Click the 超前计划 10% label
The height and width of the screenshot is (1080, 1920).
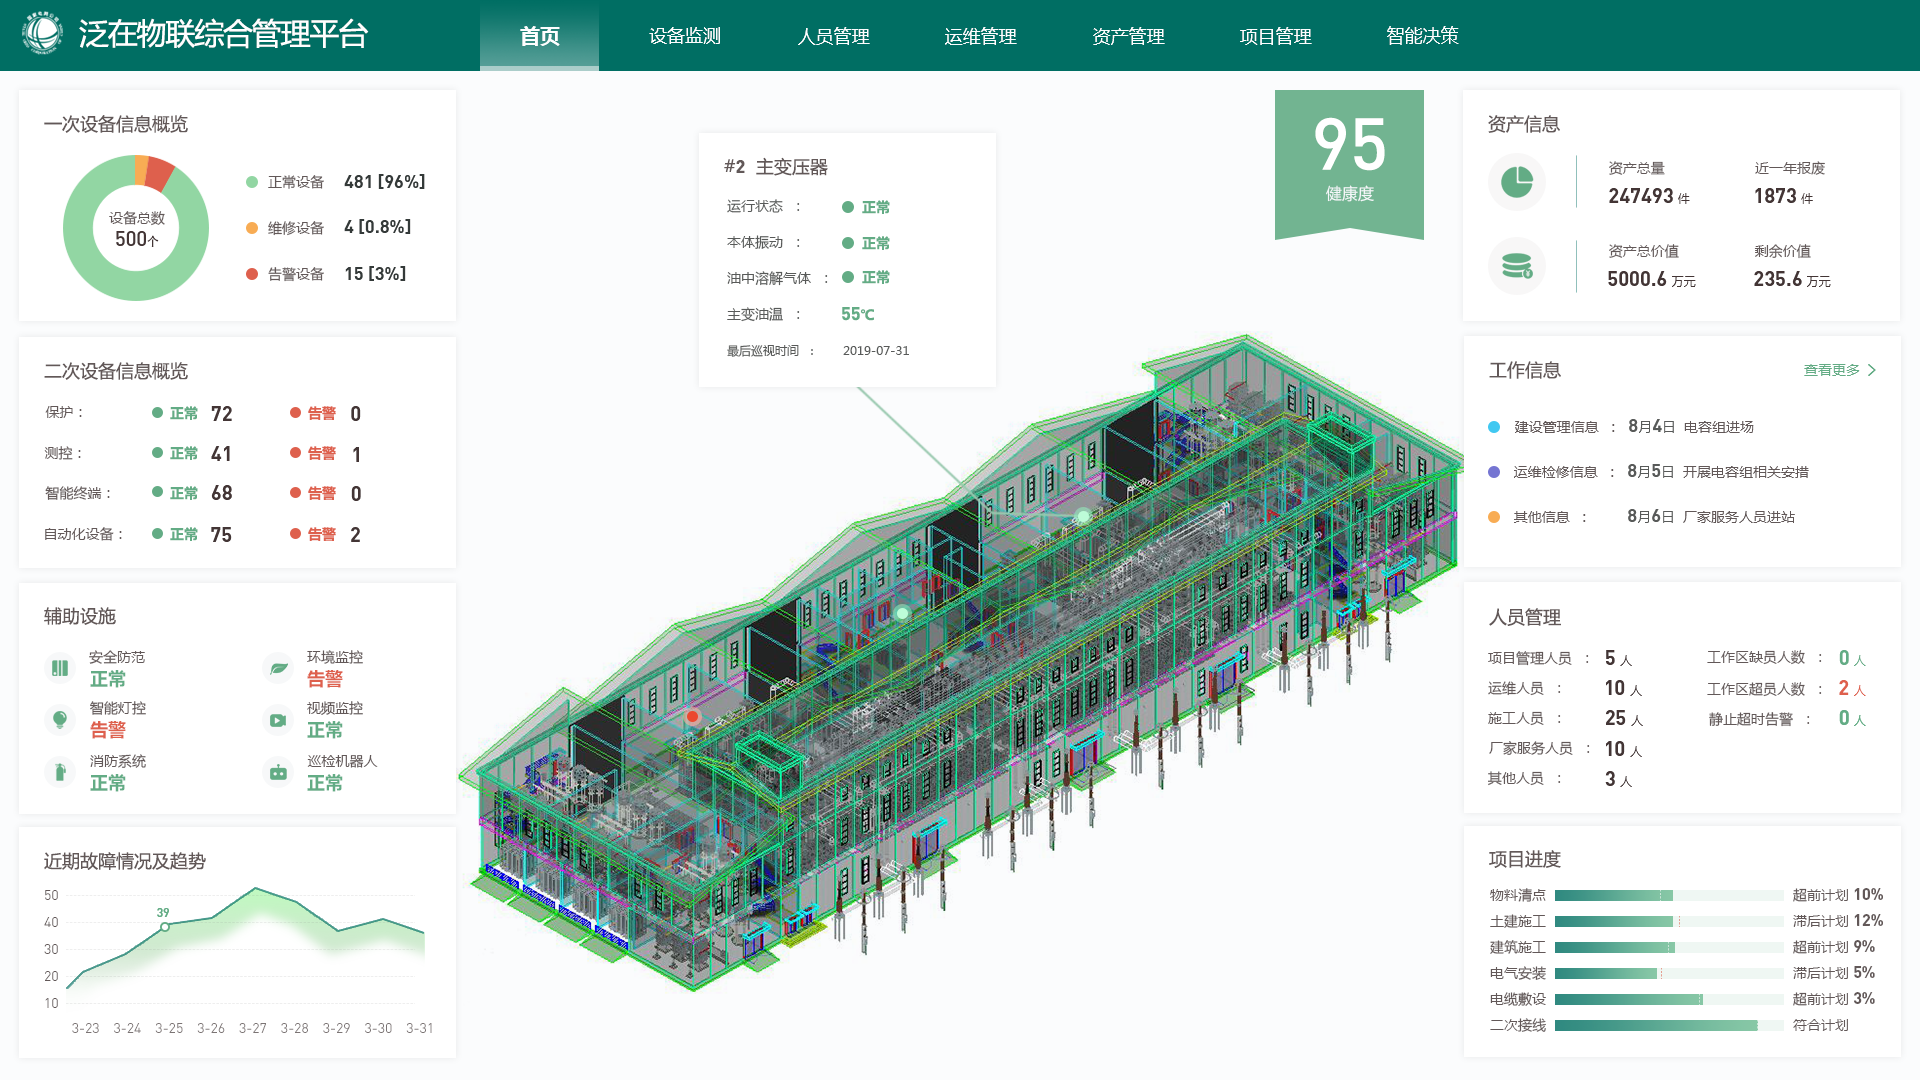[x=1837, y=895]
